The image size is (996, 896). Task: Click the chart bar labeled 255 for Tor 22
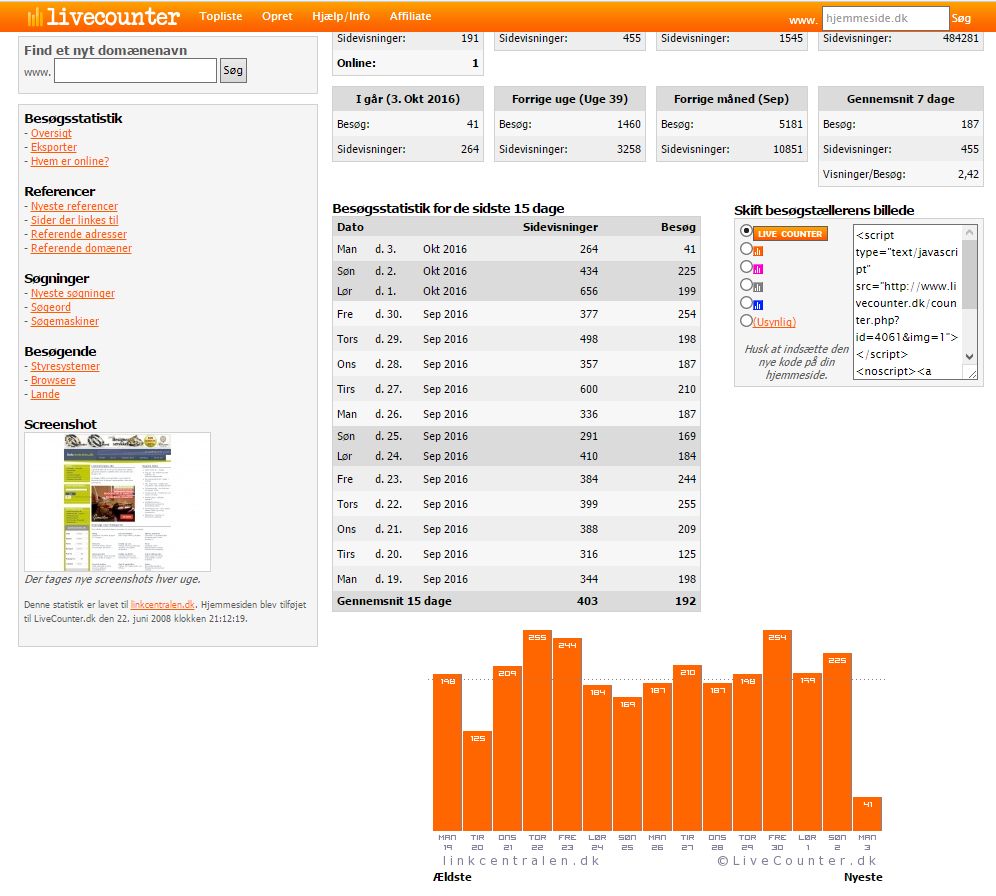537,730
